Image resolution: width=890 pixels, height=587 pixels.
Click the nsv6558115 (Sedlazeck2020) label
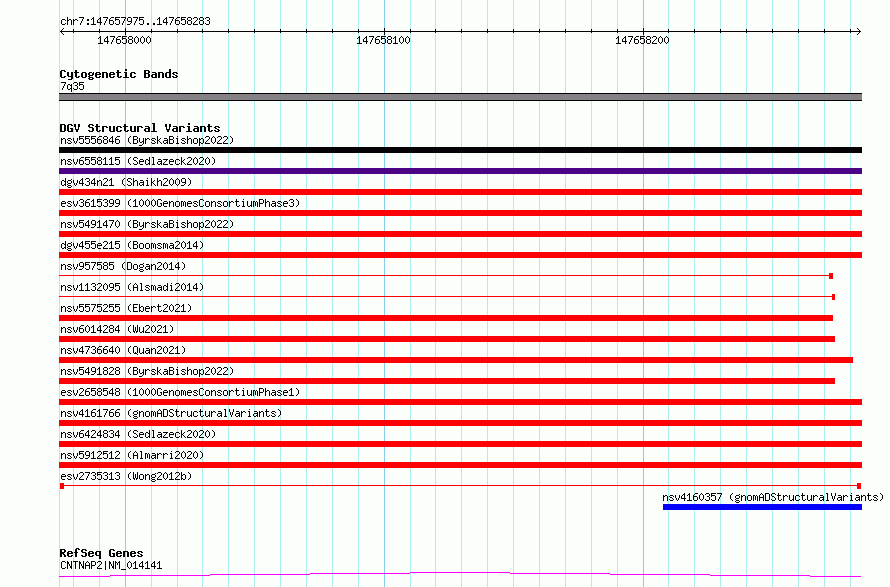[138, 161]
